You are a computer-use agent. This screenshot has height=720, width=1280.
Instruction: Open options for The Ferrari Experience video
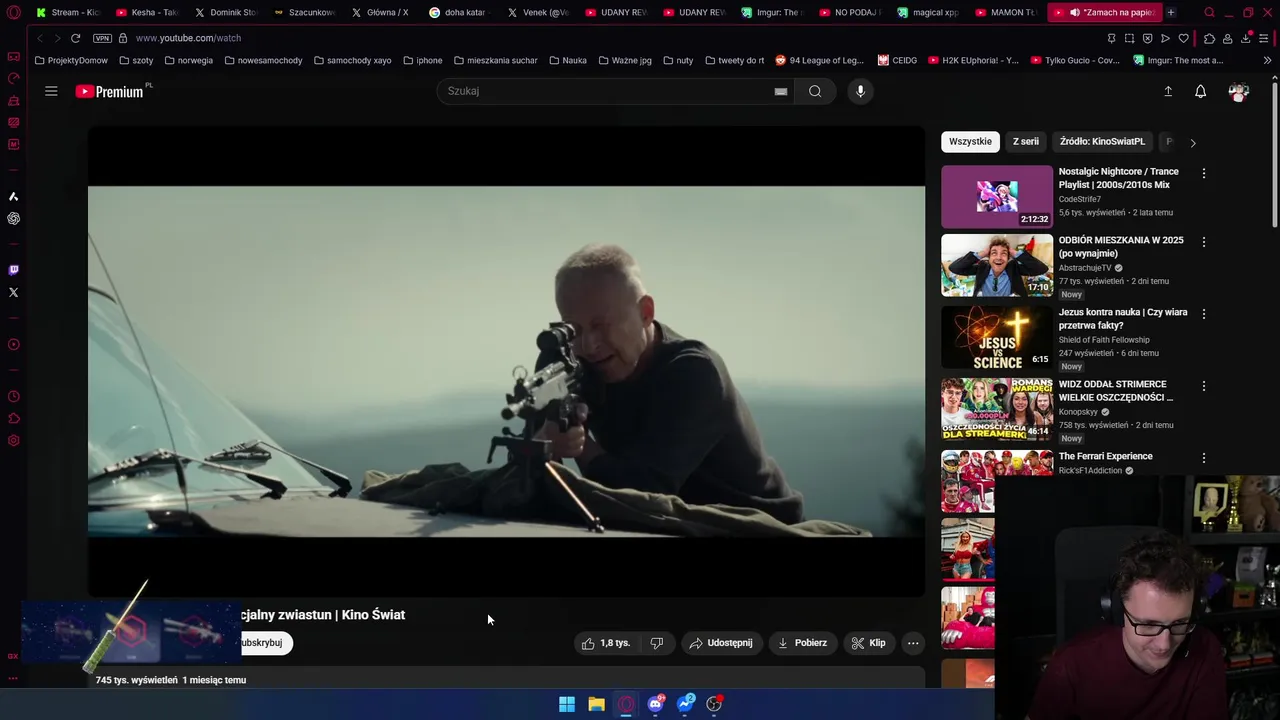point(1204,458)
